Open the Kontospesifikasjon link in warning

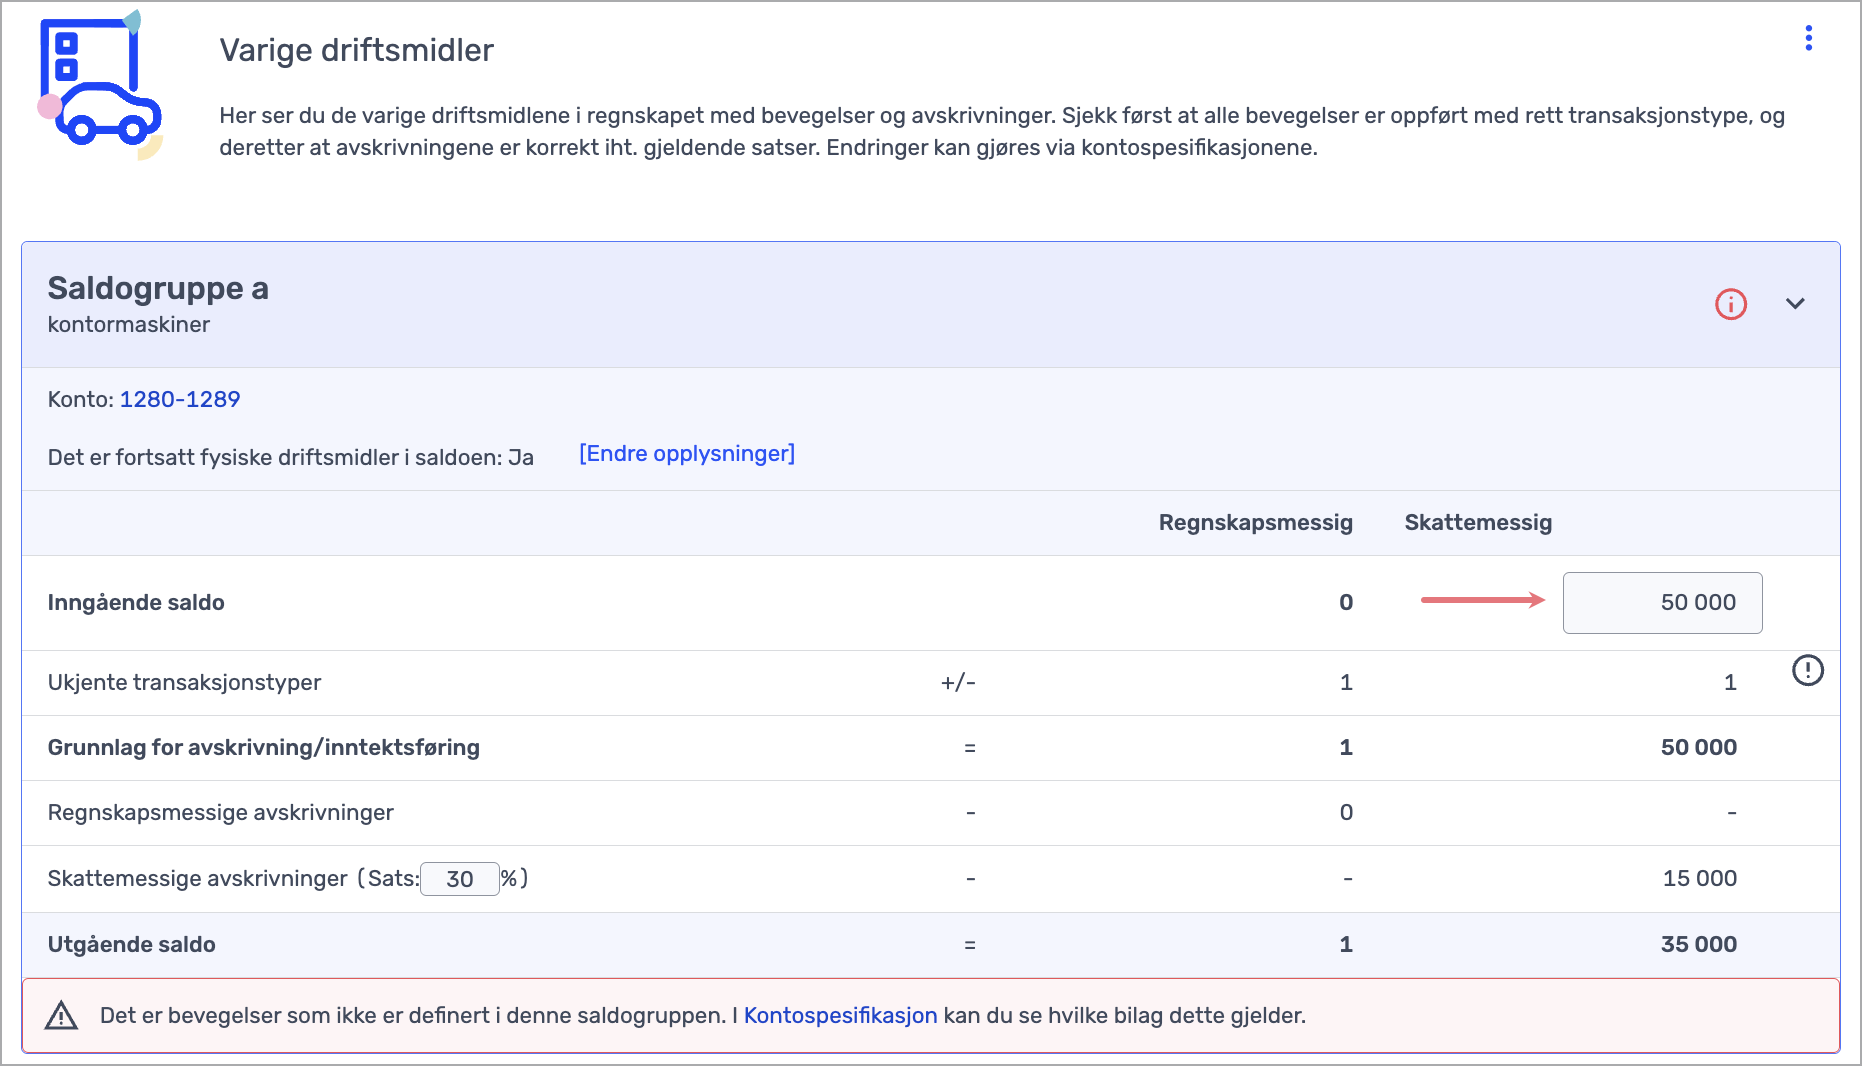click(840, 1016)
